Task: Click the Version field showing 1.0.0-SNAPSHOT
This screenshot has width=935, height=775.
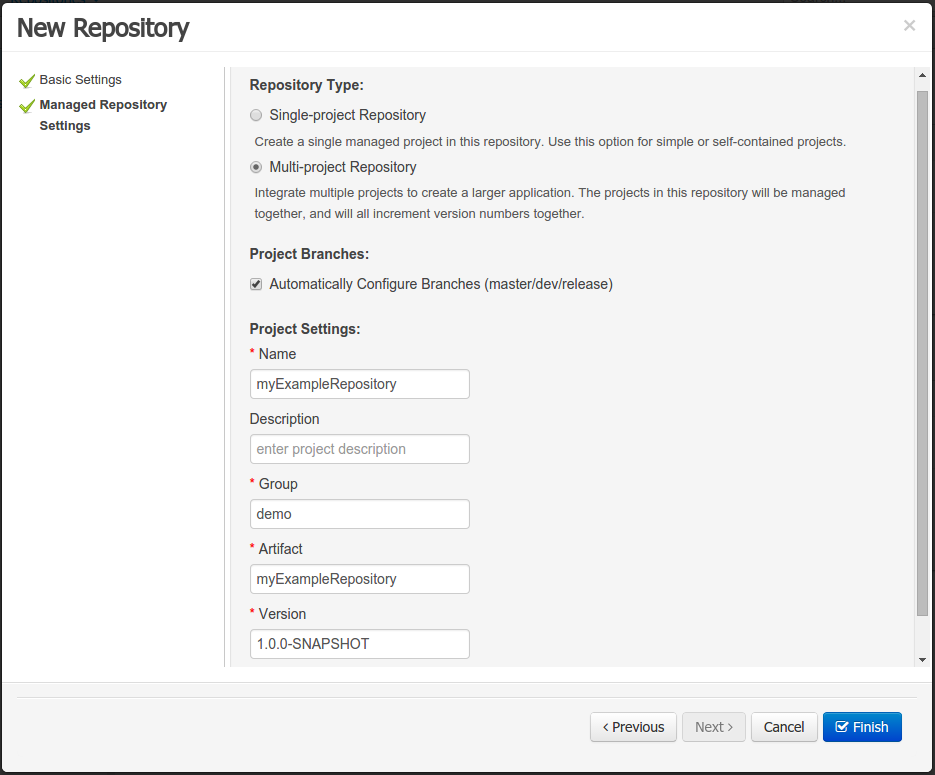Action: click(x=359, y=644)
